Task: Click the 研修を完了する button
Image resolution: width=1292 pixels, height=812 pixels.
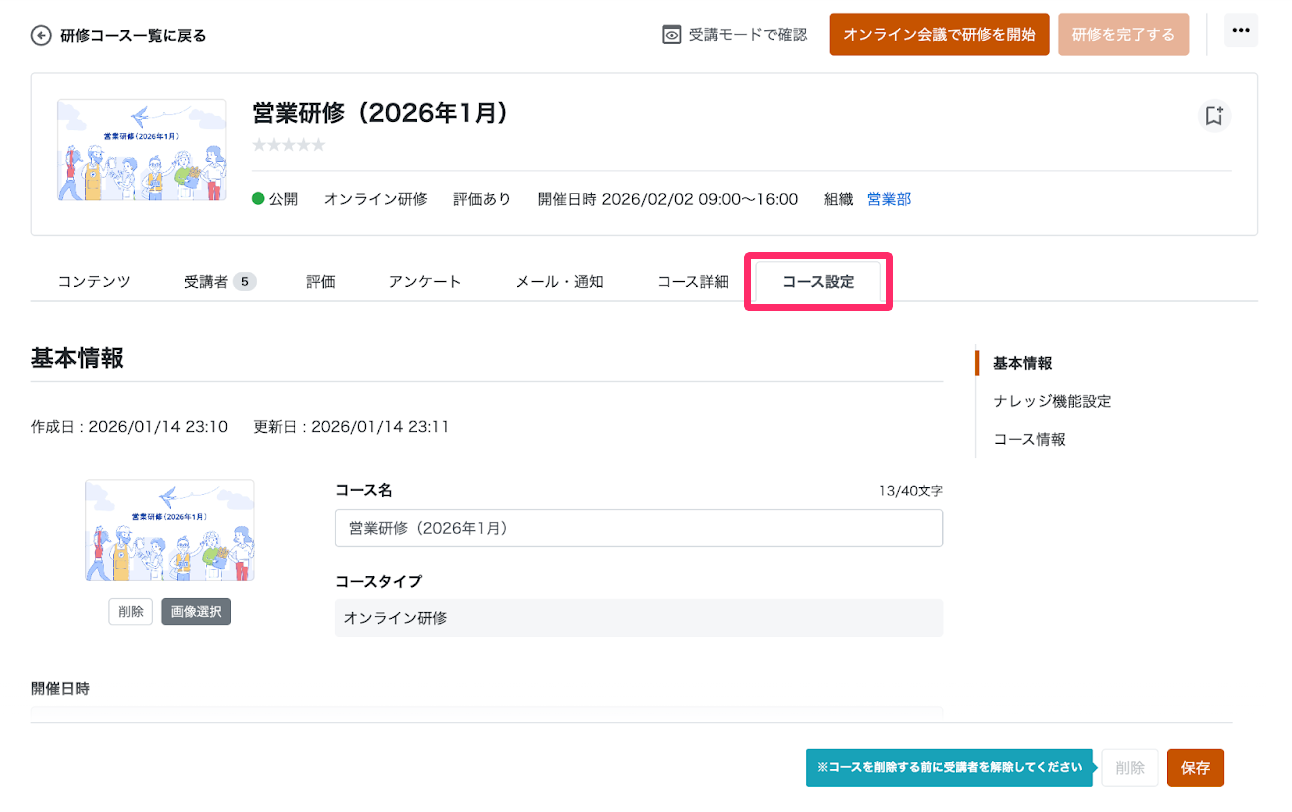Action: pyautogui.click(x=1123, y=35)
